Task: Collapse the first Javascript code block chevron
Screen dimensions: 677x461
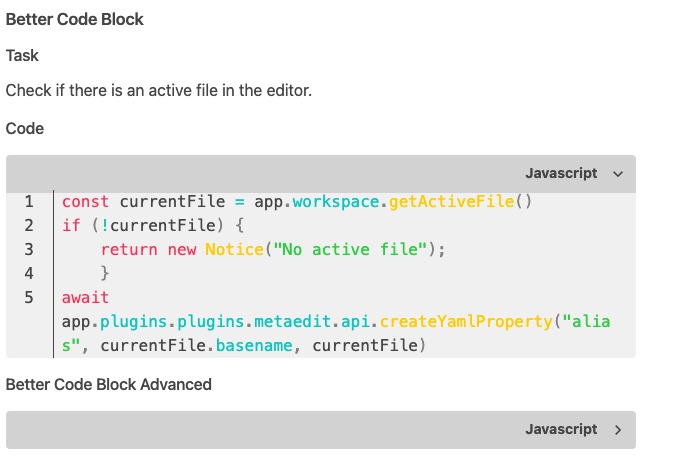Action: tap(617, 174)
